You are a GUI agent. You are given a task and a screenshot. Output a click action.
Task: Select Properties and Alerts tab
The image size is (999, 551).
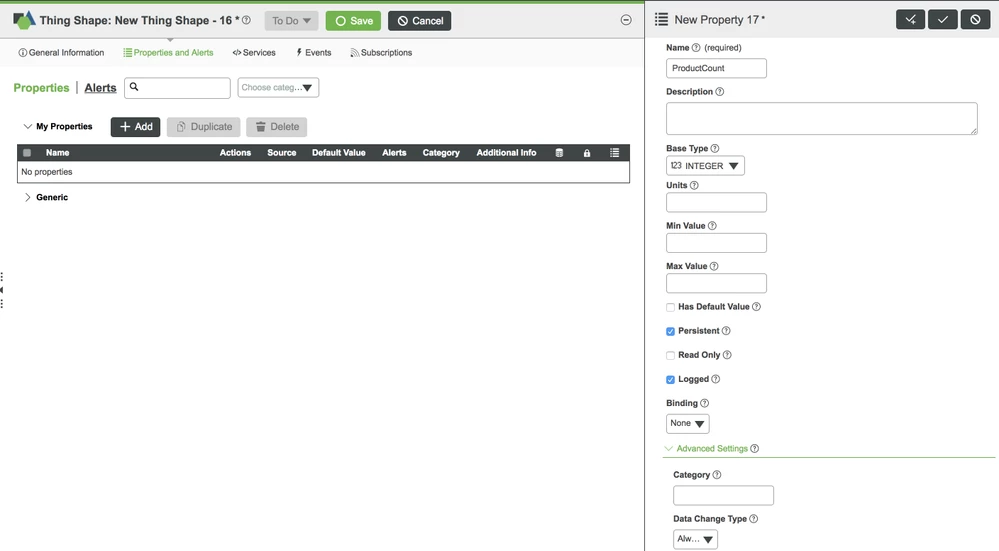tap(168, 53)
